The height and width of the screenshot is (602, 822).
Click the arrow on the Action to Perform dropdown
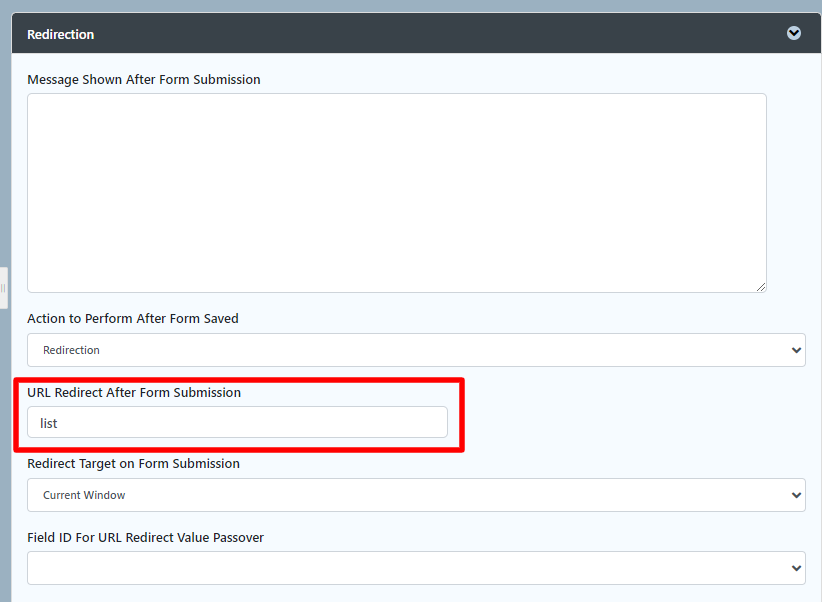[796, 350]
